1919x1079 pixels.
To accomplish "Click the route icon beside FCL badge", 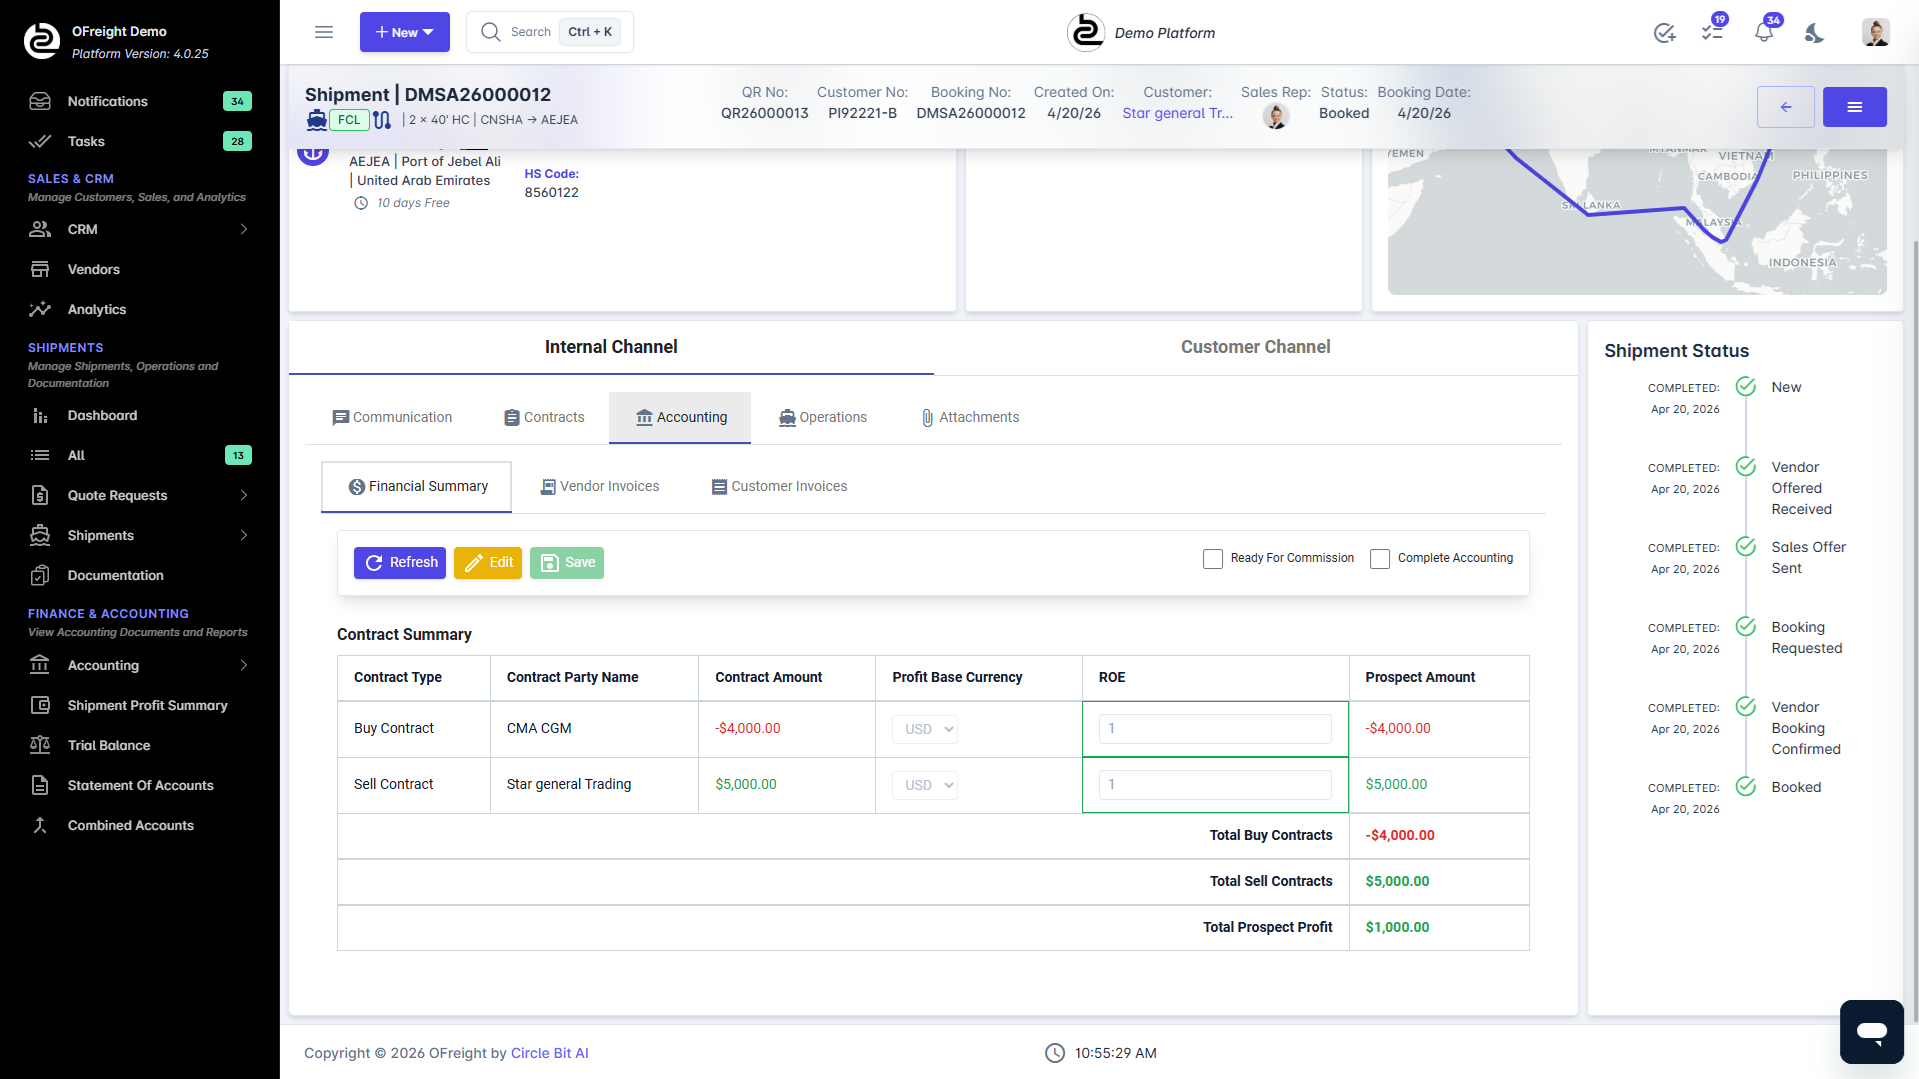I will [x=382, y=120].
